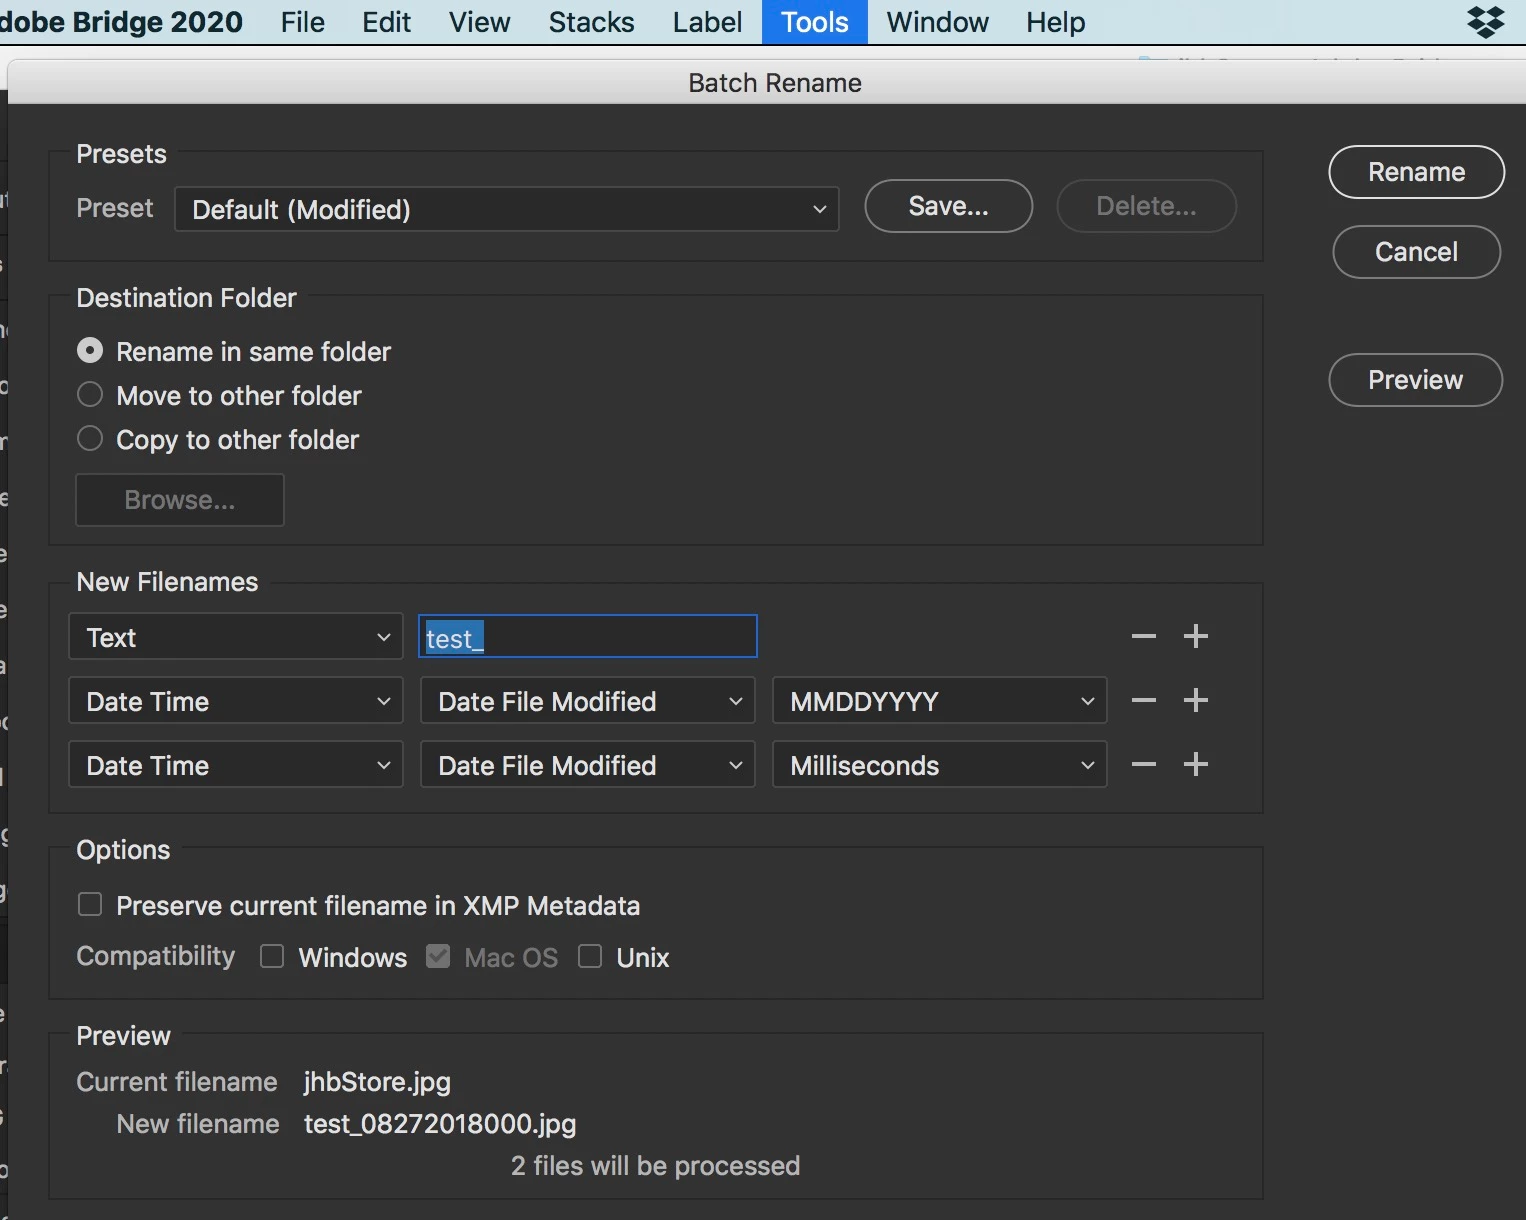Open the Text element type dropdown
The width and height of the screenshot is (1526, 1220).
[x=236, y=637]
